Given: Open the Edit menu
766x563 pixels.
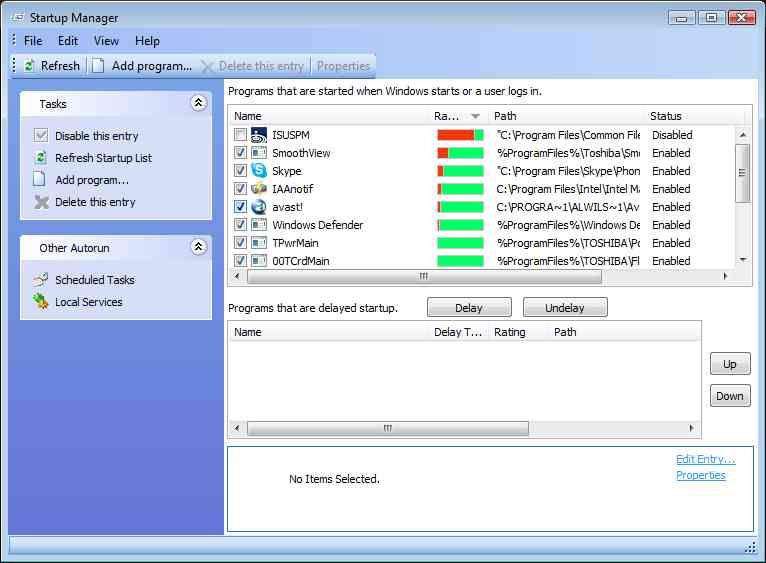Looking at the screenshot, I should click(68, 41).
